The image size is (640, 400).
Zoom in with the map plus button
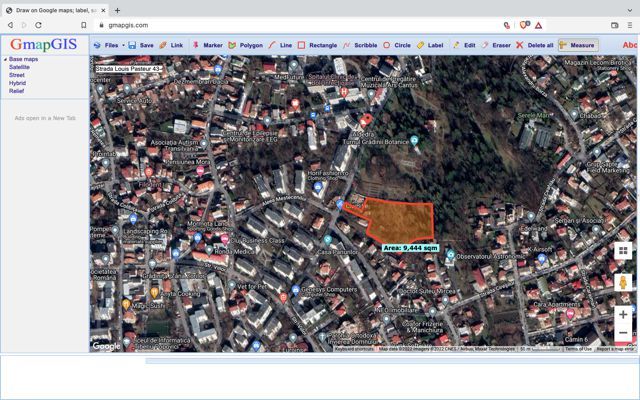pyautogui.click(x=623, y=315)
